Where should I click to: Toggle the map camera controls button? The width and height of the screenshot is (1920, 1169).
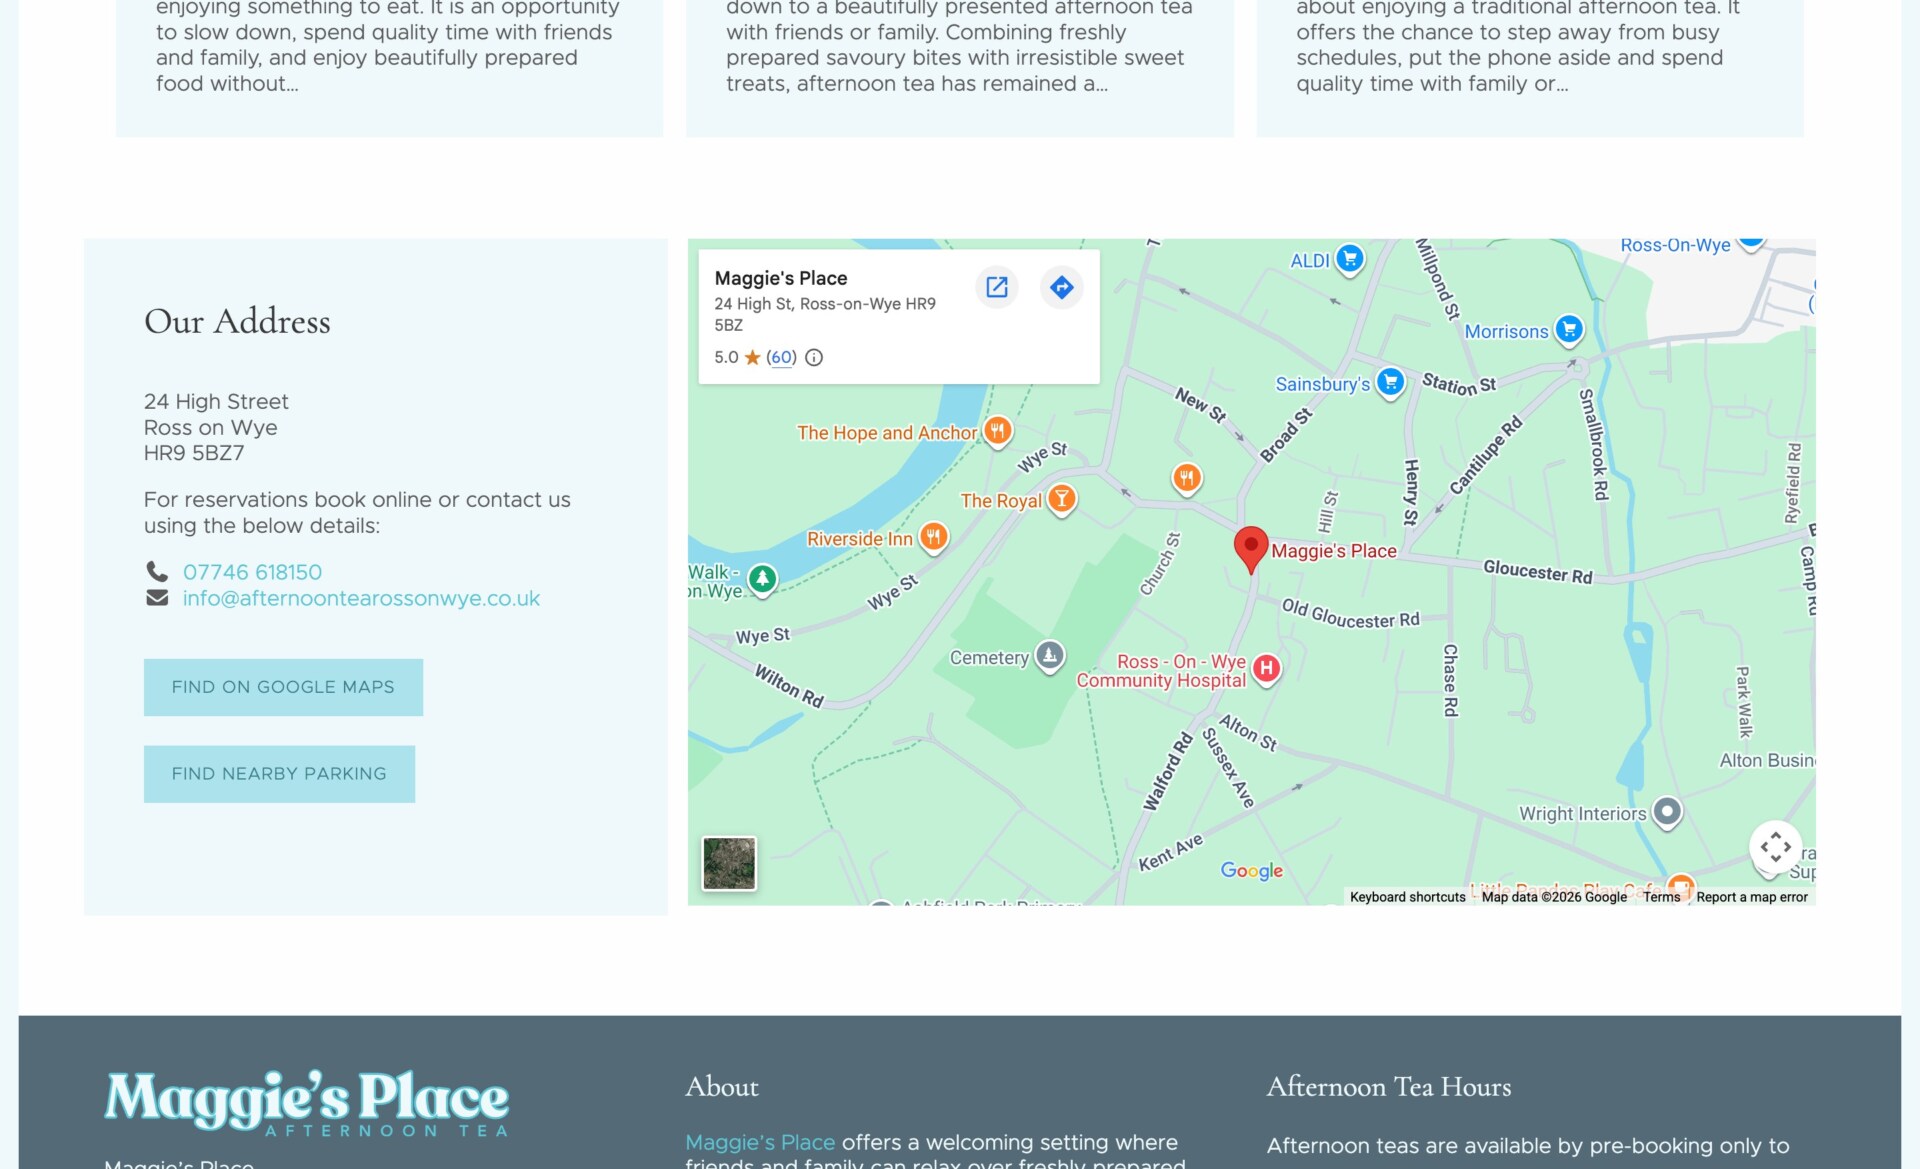[x=1775, y=847]
